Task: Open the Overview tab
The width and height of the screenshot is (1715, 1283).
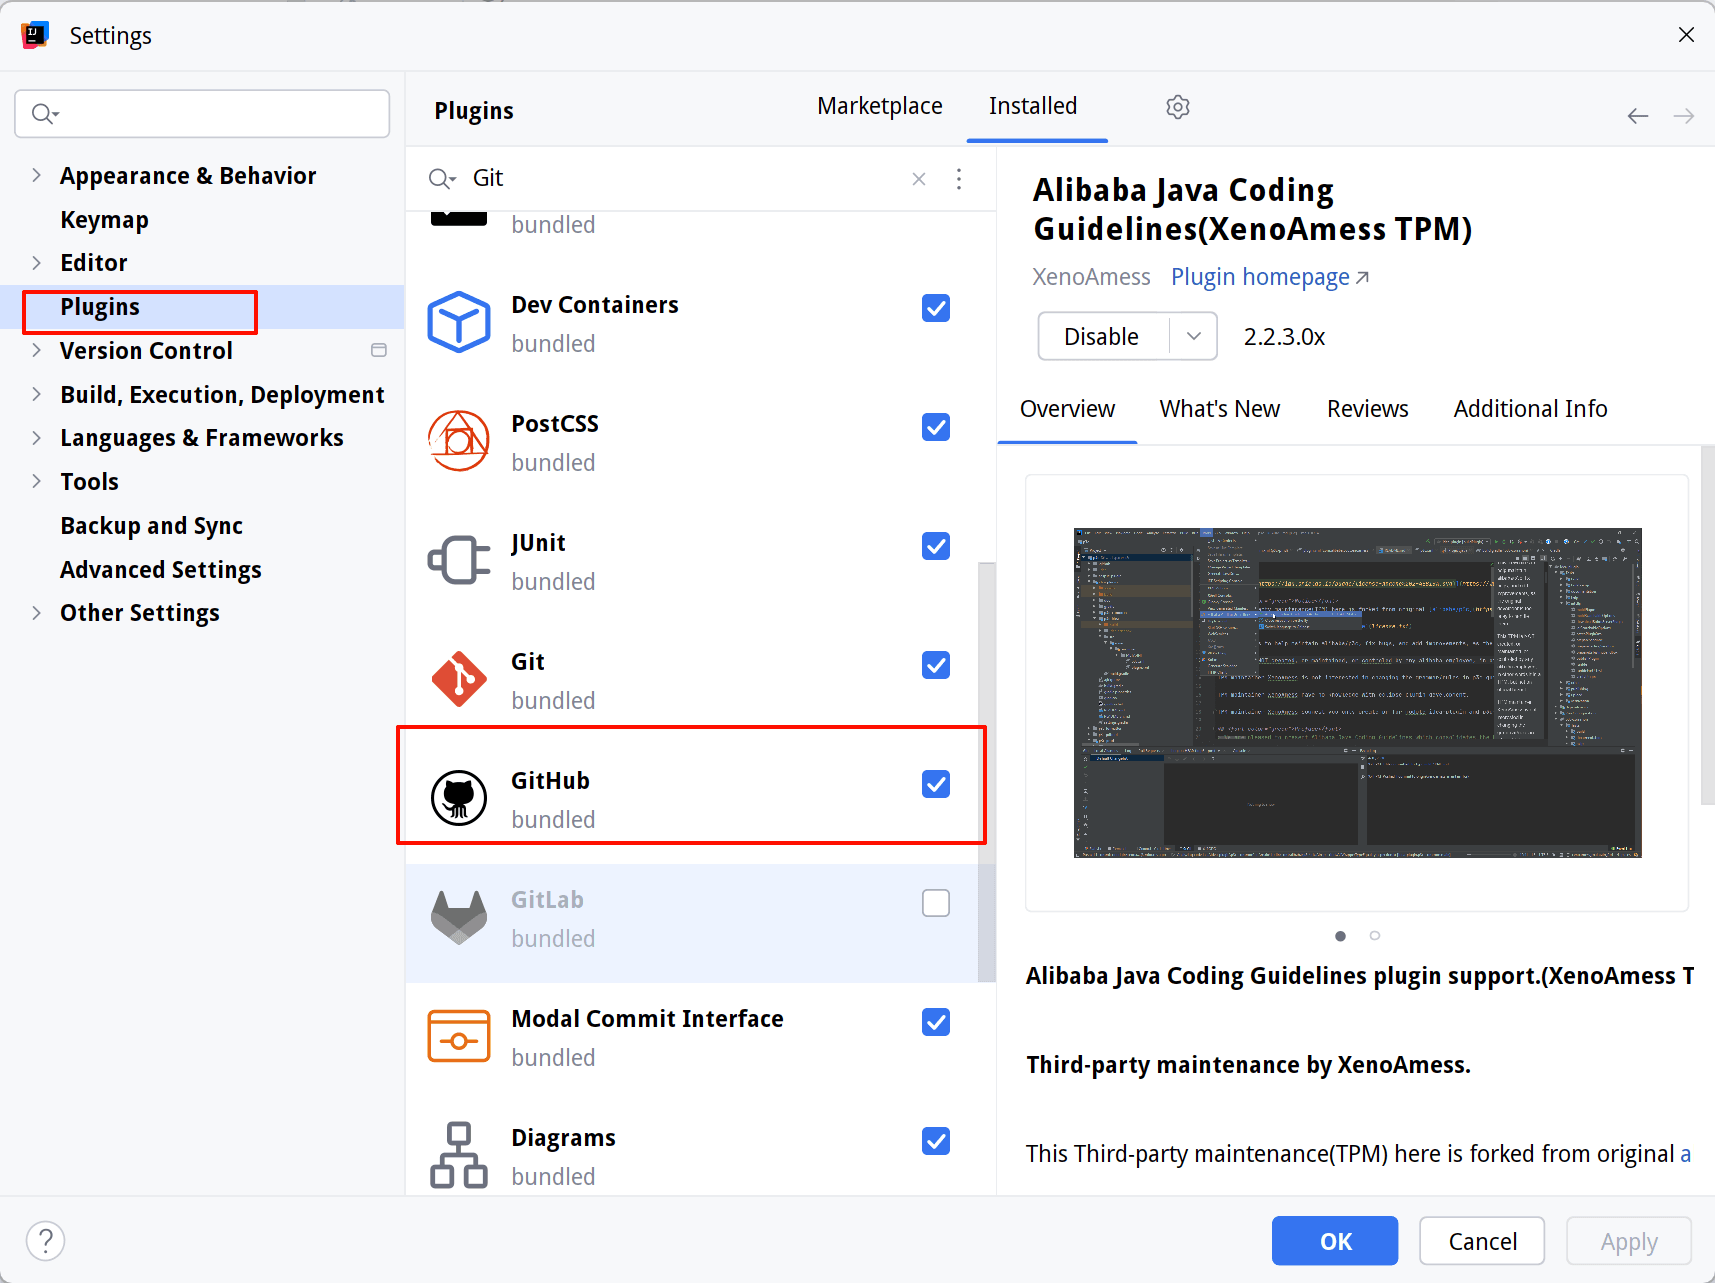Action: (x=1067, y=409)
